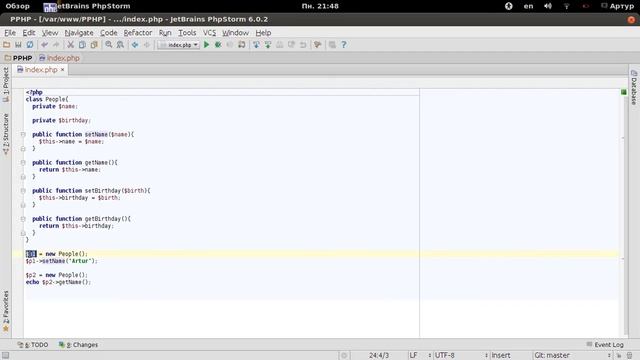Viewport: 640px width, 360px height.
Task: Open the index.php run configuration dropdown
Action: click(178, 45)
